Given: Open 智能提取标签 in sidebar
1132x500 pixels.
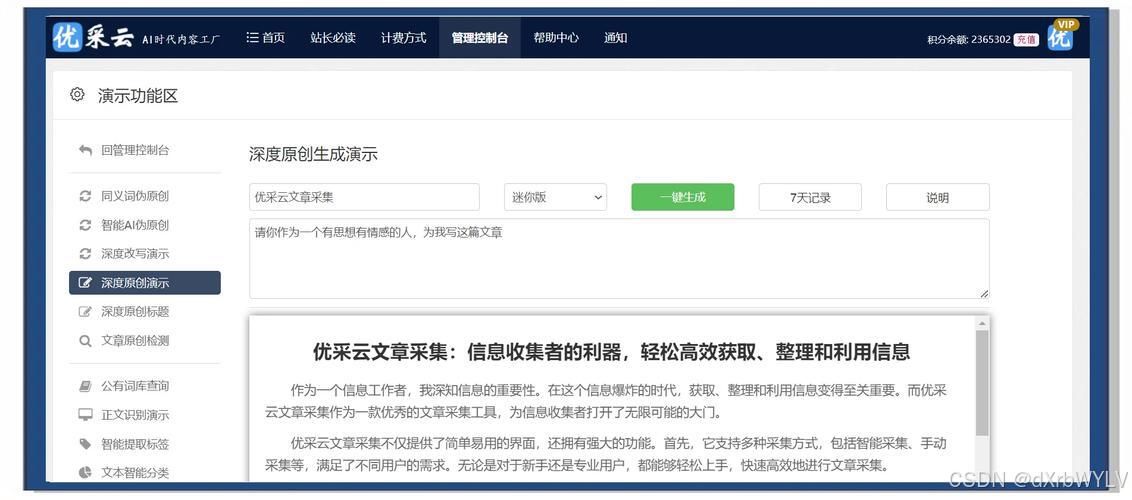Looking at the screenshot, I should coord(135,444).
